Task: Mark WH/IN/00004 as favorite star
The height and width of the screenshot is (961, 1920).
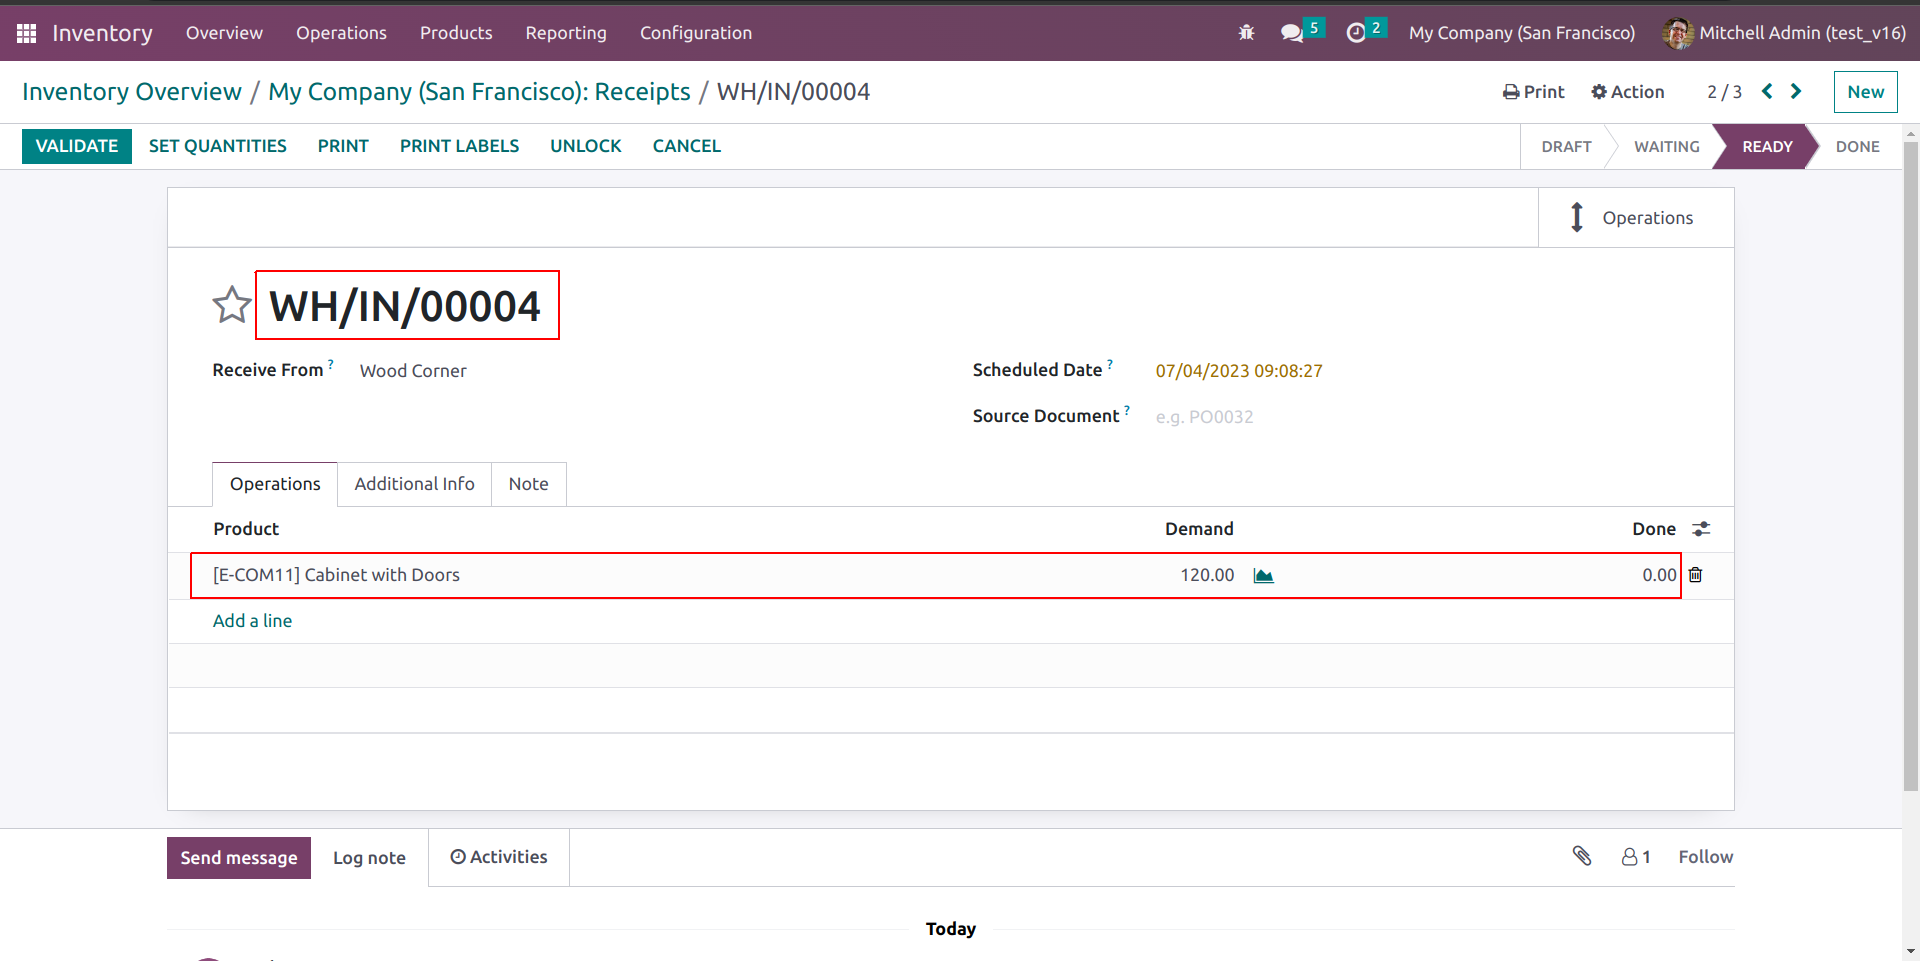Action: (x=232, y=305)
